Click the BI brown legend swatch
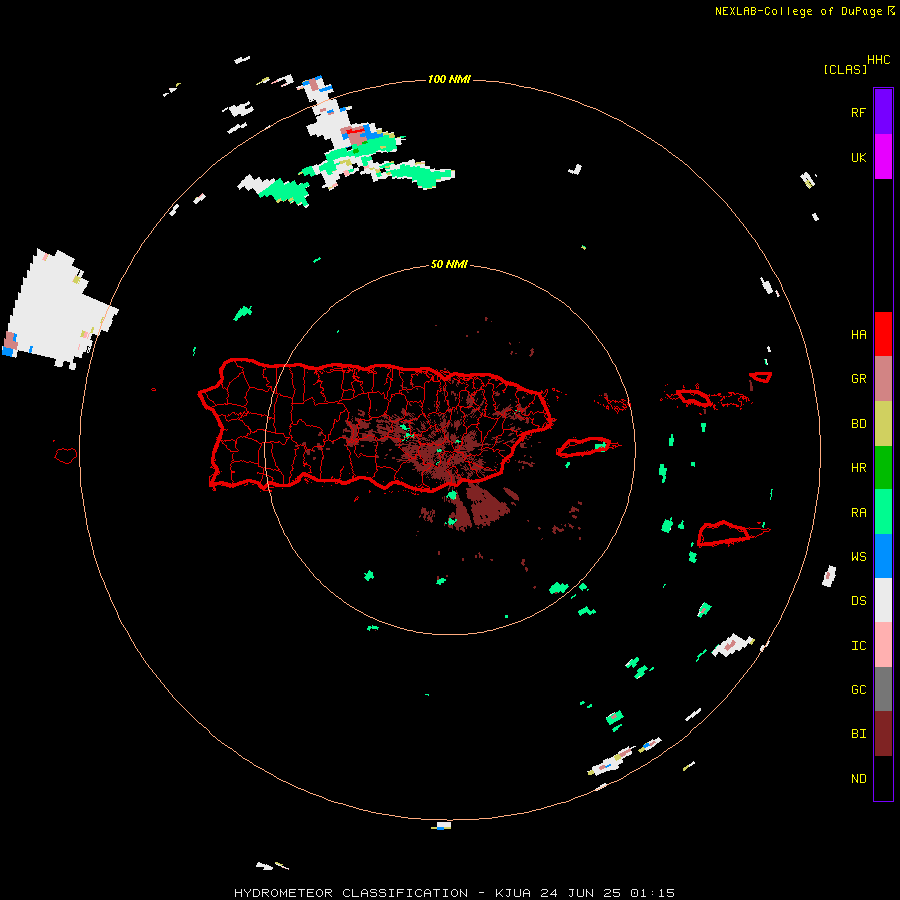The image size is (900, 900). pyautogui.click(x=883, y=734)
